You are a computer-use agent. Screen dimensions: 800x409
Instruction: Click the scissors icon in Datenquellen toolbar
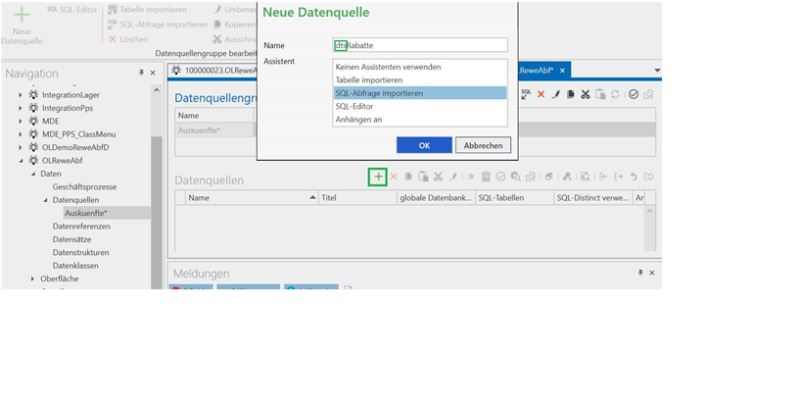pos(438,177)
